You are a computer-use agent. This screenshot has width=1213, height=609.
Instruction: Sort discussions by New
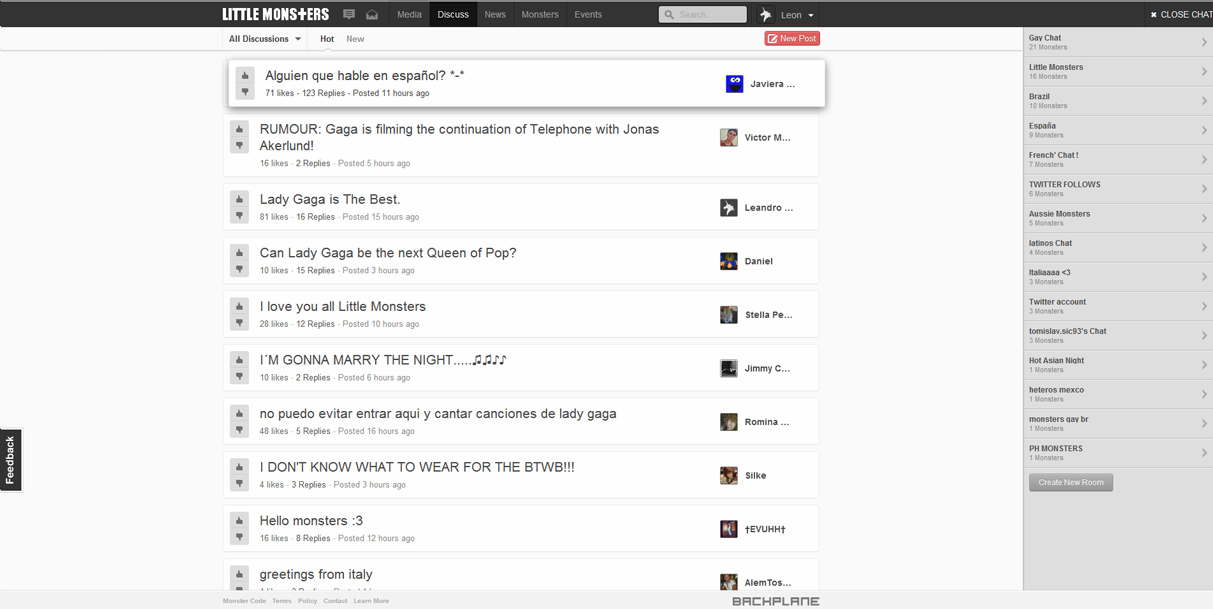355,39
